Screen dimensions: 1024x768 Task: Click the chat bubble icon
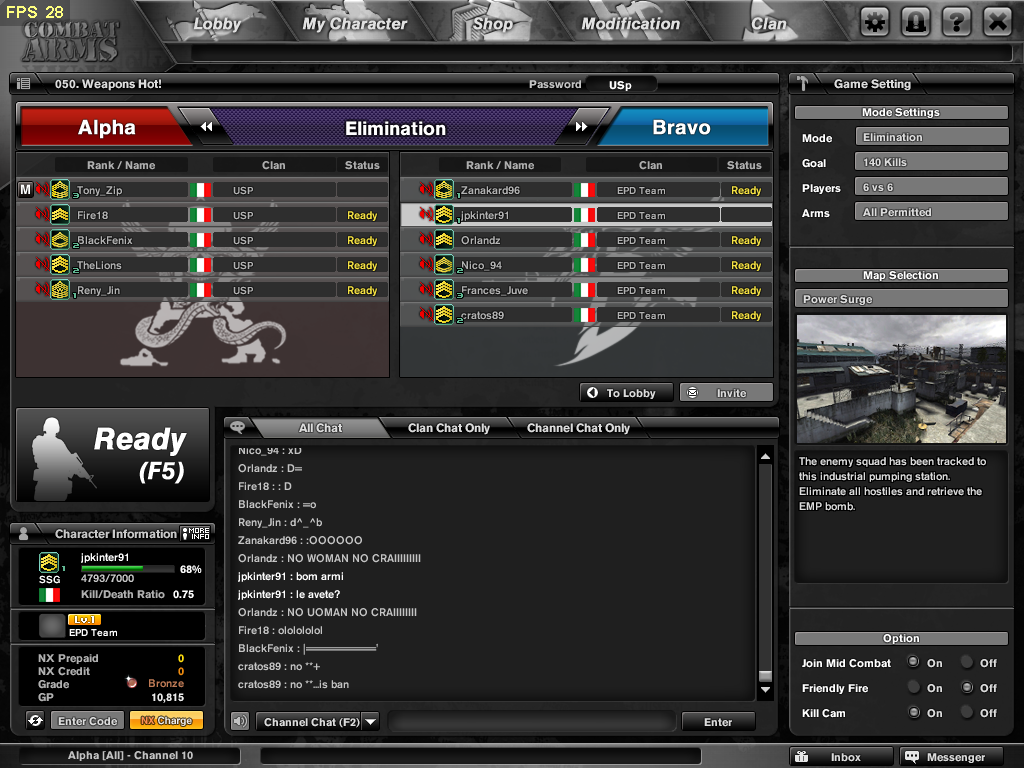click(238, 427)
